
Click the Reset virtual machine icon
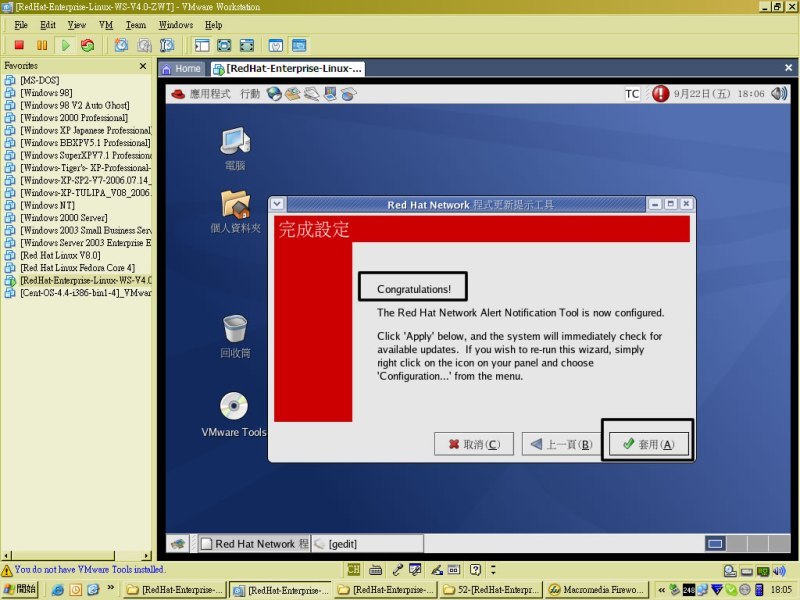[88, 45]
